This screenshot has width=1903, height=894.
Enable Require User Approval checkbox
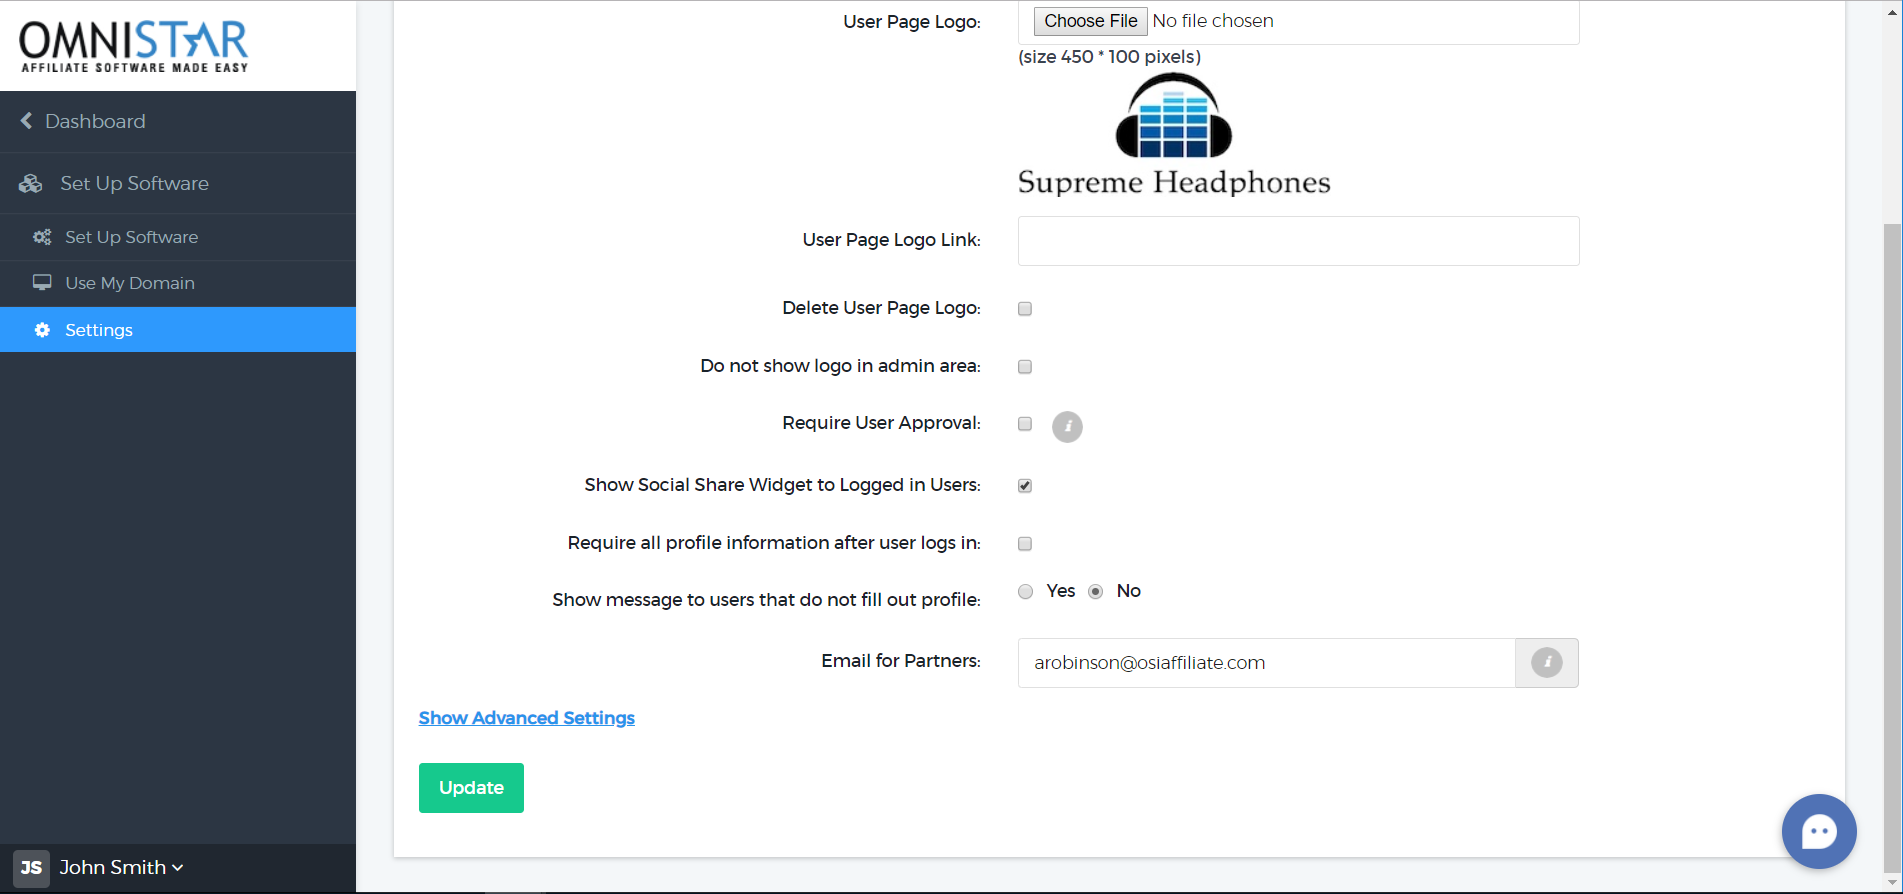[x=1025, y=424]
